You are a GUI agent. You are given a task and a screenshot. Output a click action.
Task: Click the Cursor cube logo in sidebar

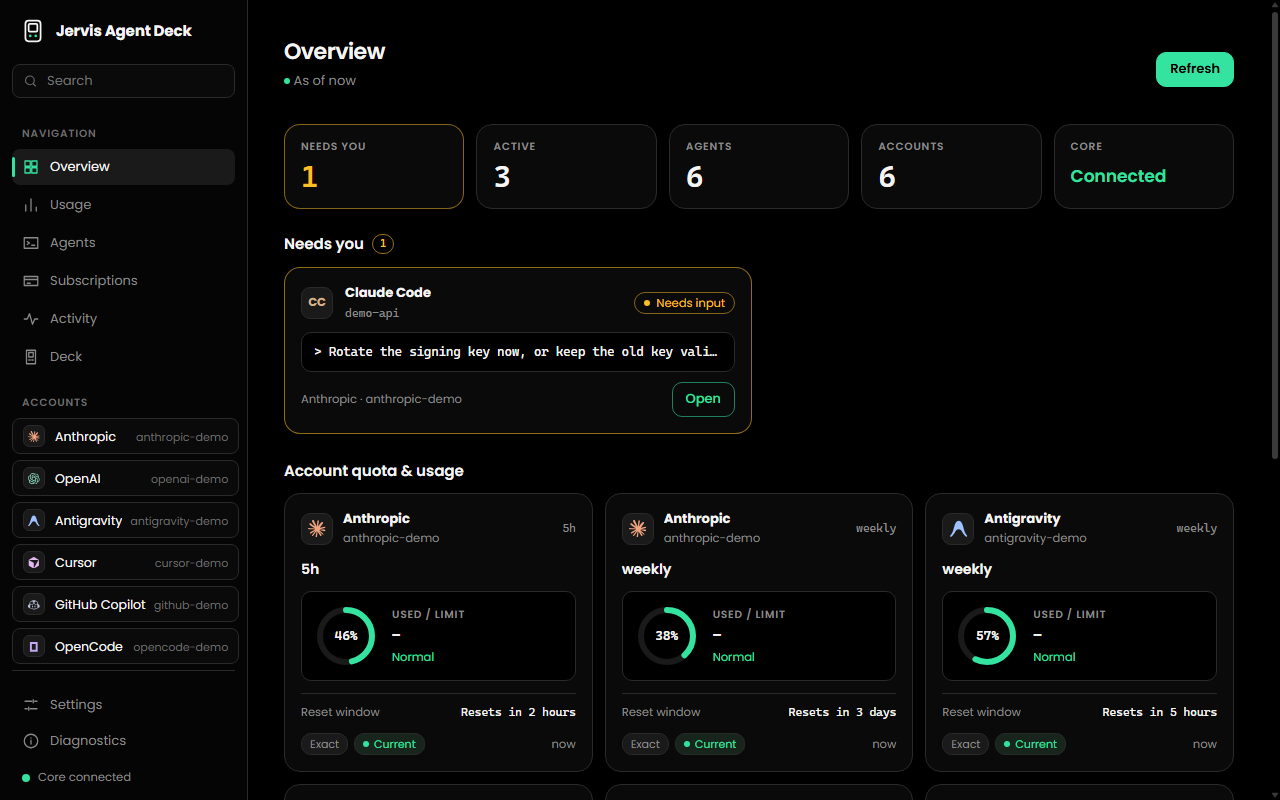[34, 563]
